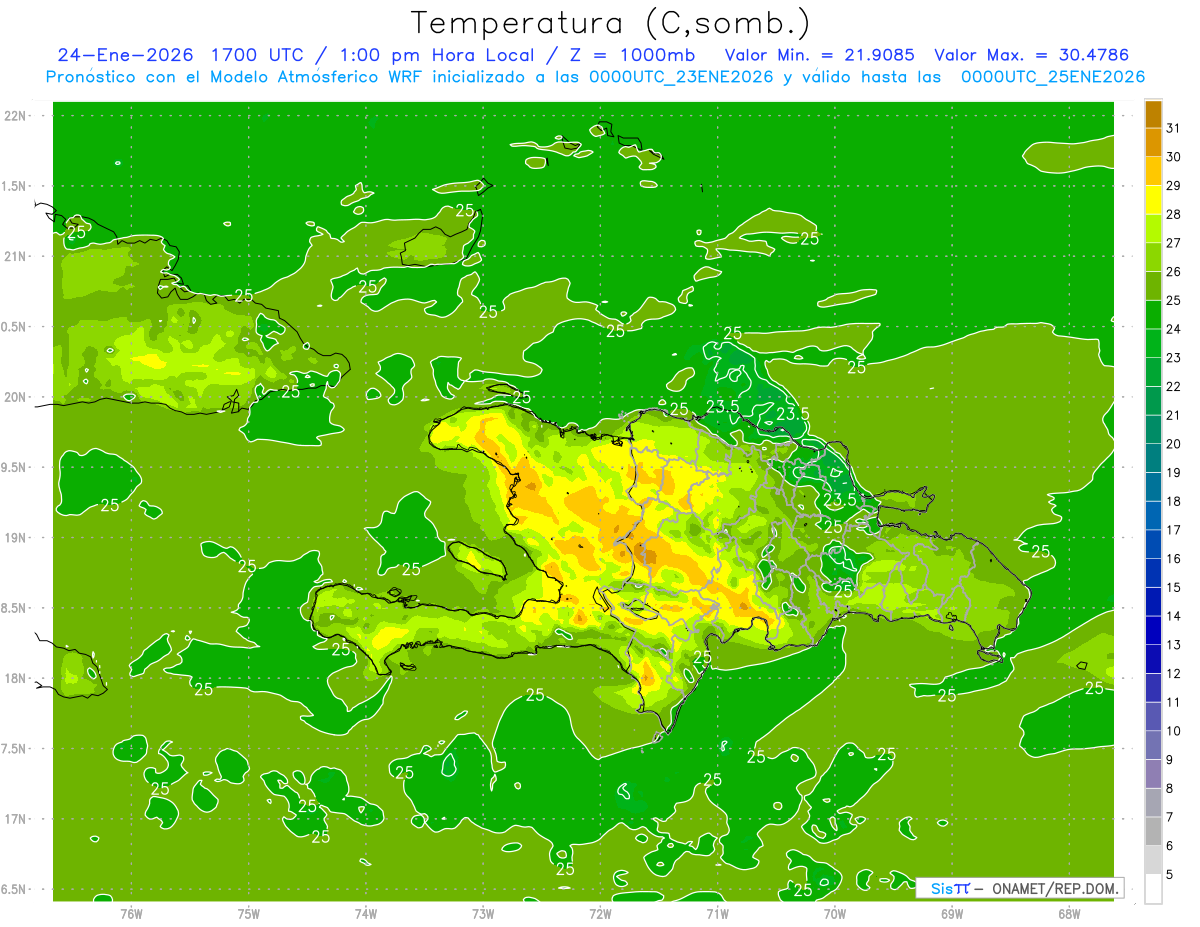
Task: Click the Valor Max. = 30.4786 text
Action: pyautogui.click(x=1032, y=55)
